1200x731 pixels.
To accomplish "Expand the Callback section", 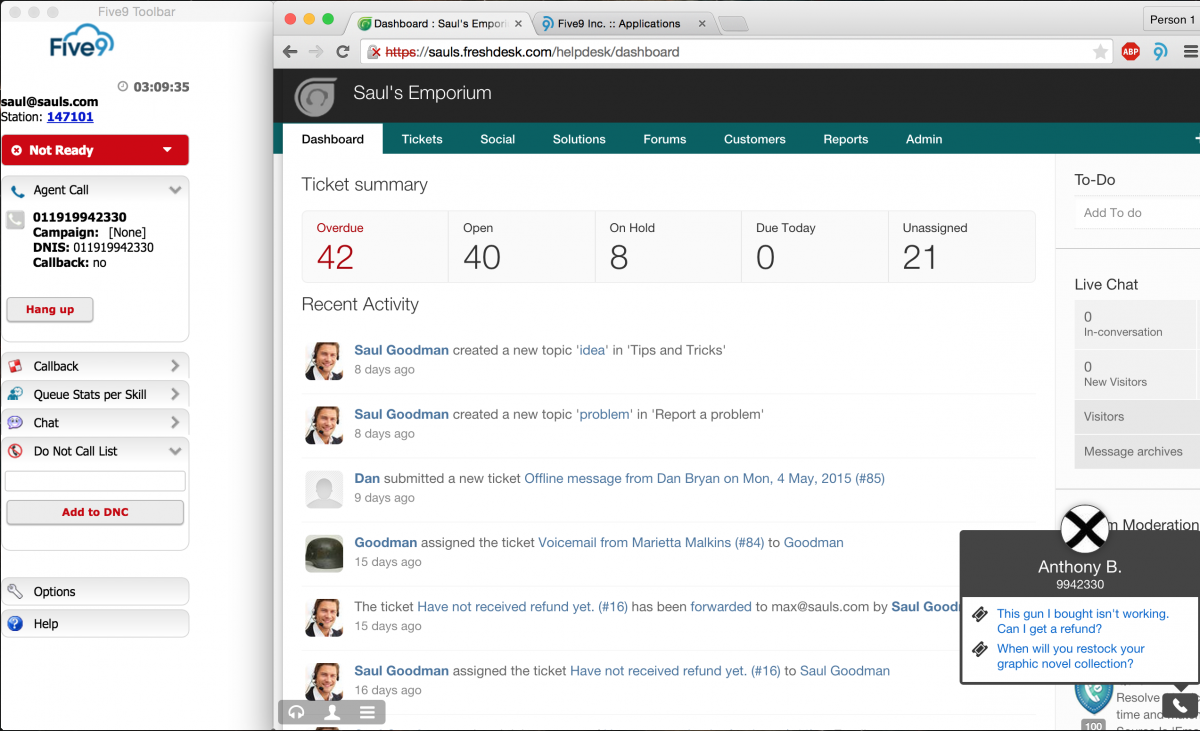I will pos(175,366).
